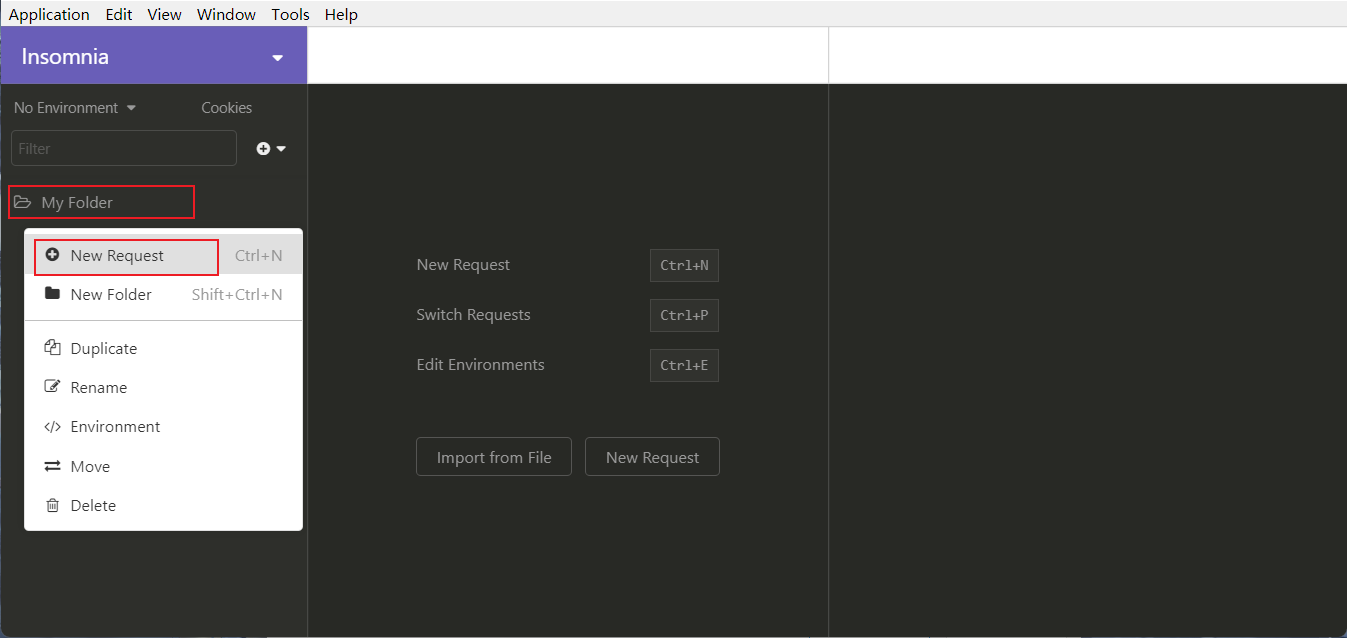Select the My Folder tree item
This screenshot has width=1347, height=638.
tap(101, 202)
